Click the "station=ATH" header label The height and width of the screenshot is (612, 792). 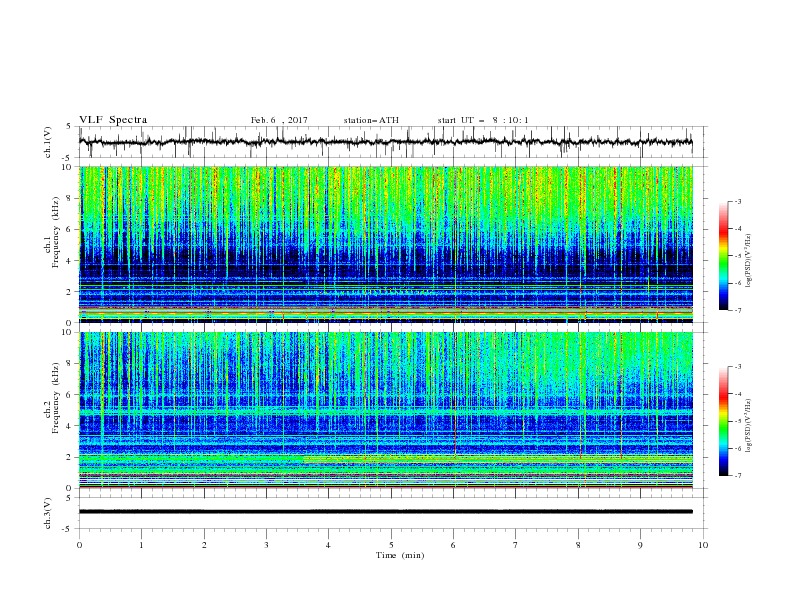(x=371, y=120)
